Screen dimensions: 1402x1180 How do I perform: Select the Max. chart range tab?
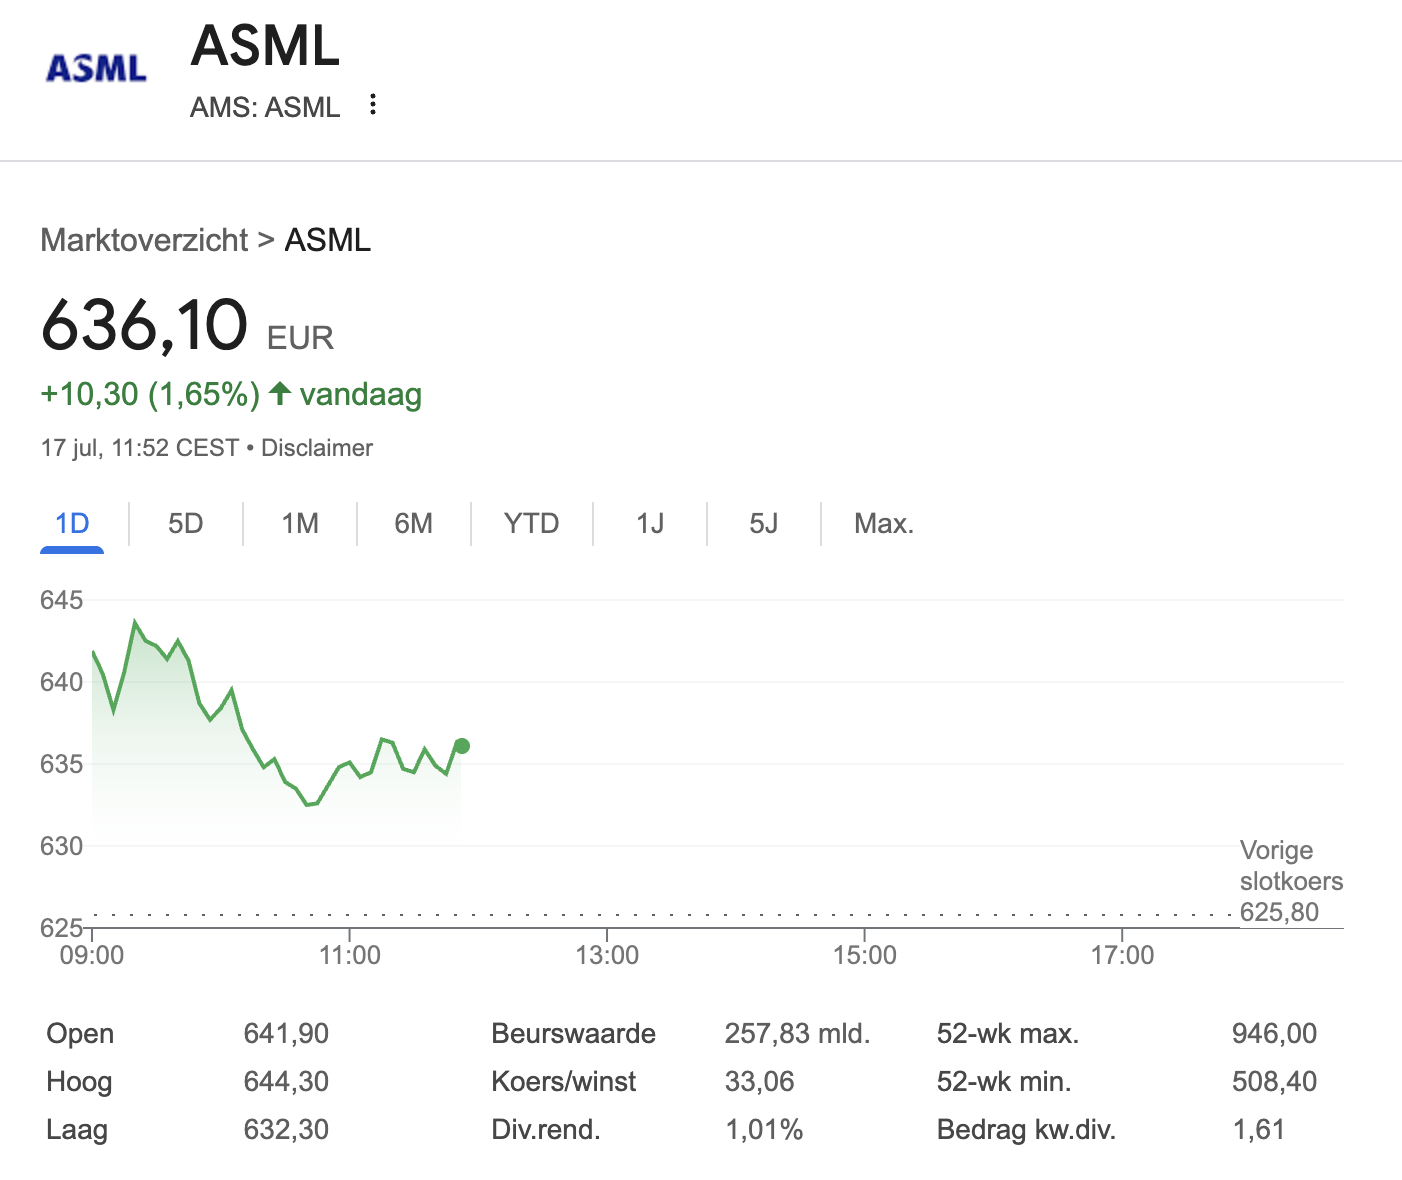pyautogui.click(x=884, y=524)
